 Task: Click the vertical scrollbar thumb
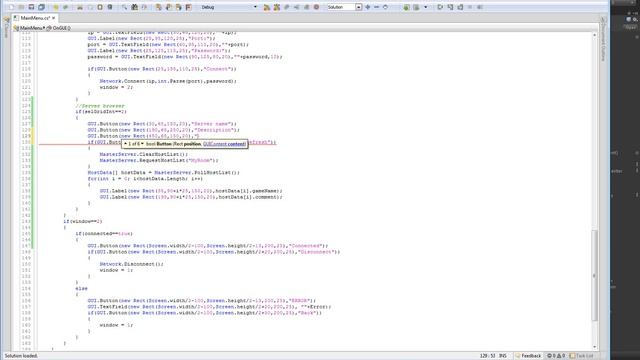[594, 276]
